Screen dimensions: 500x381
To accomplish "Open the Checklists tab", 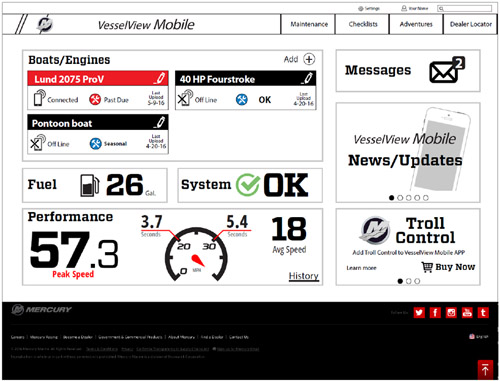I will [x=362, y=24].
